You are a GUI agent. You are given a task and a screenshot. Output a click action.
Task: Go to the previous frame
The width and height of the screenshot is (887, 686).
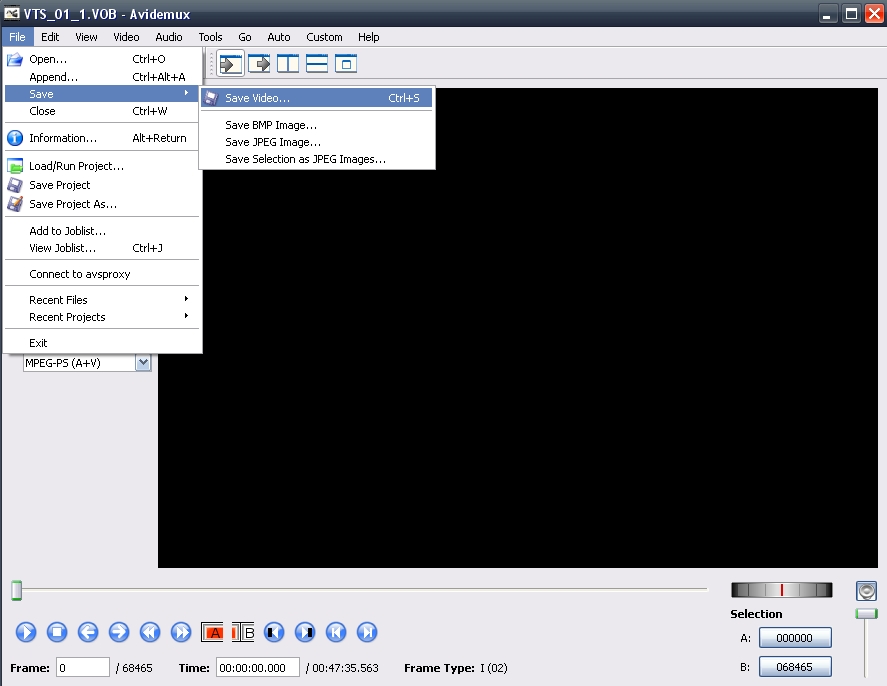pyautogui.click(x=88, y=632)
